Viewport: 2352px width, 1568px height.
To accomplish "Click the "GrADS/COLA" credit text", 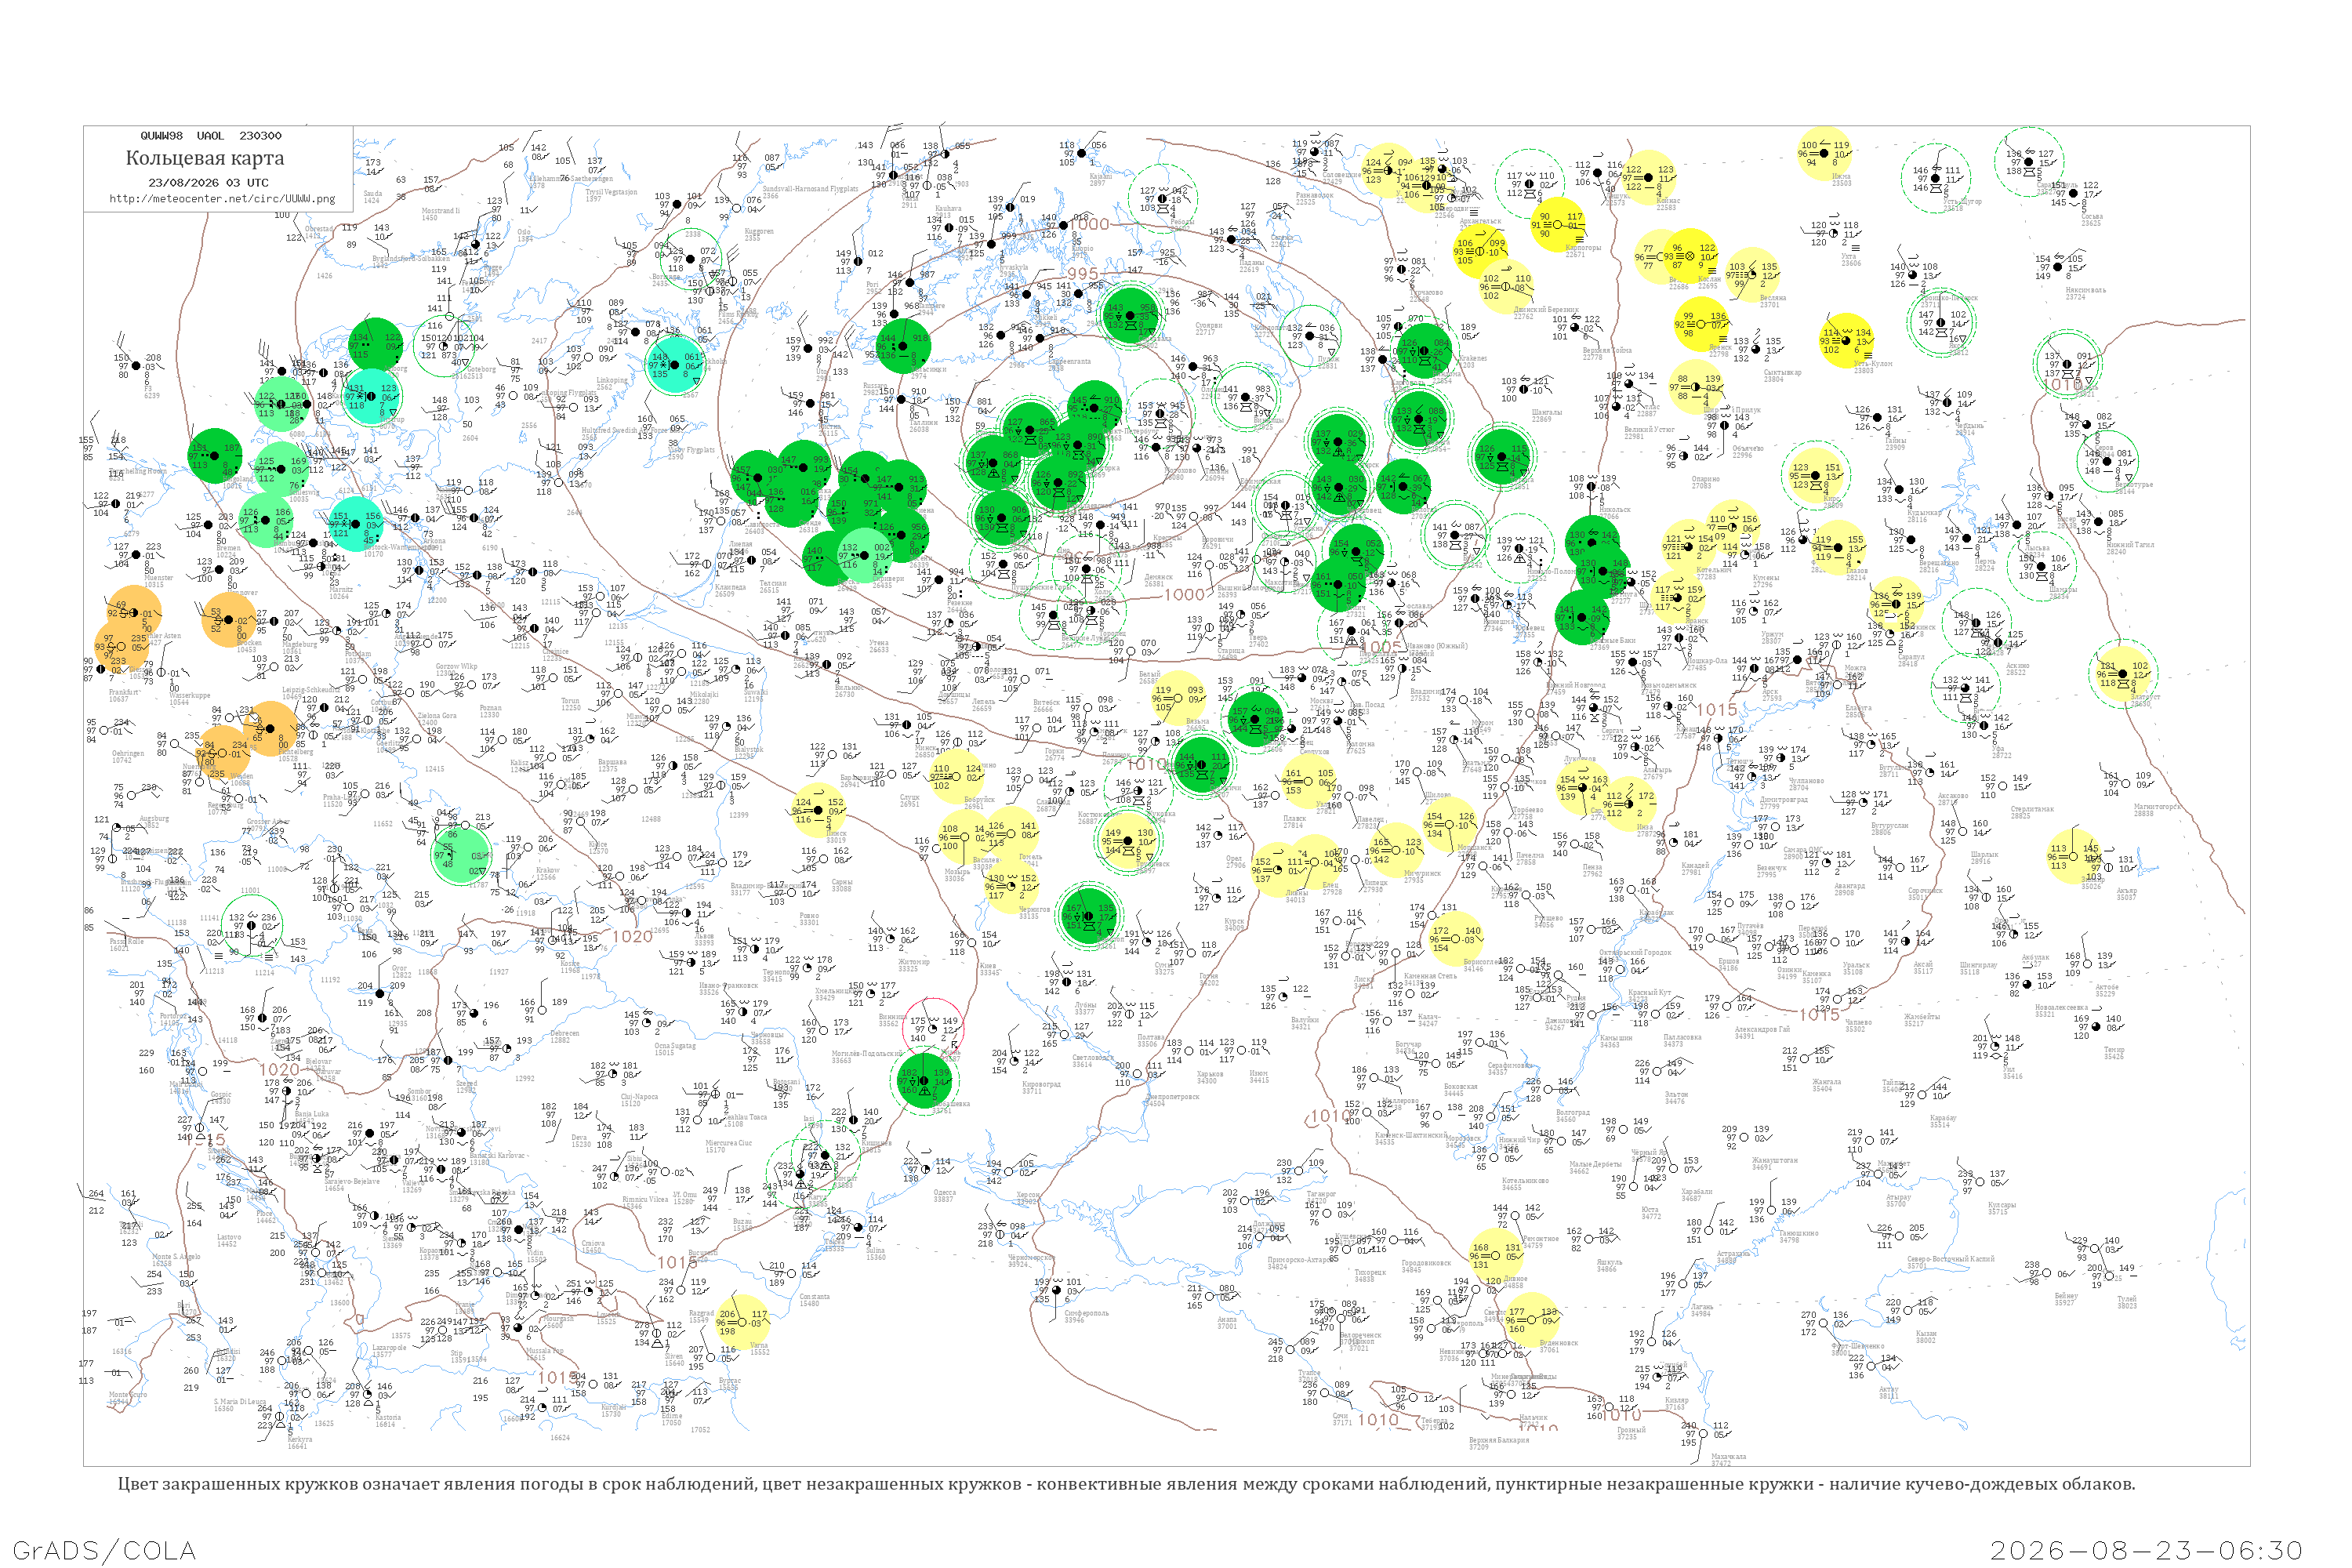I will pos(104,1550).
